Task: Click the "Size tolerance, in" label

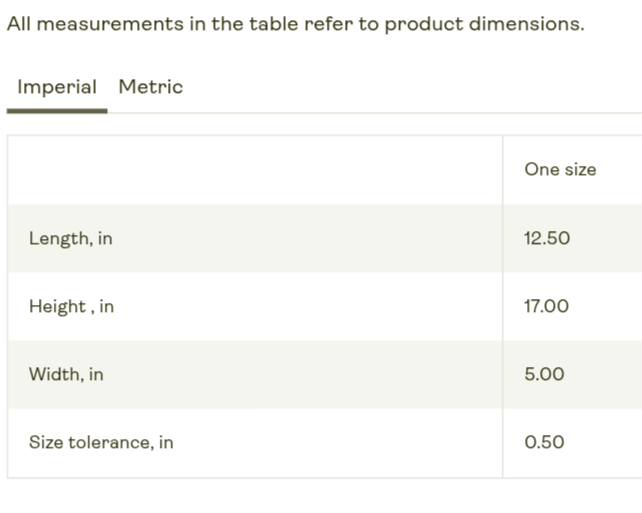Action: coord(101,443)
